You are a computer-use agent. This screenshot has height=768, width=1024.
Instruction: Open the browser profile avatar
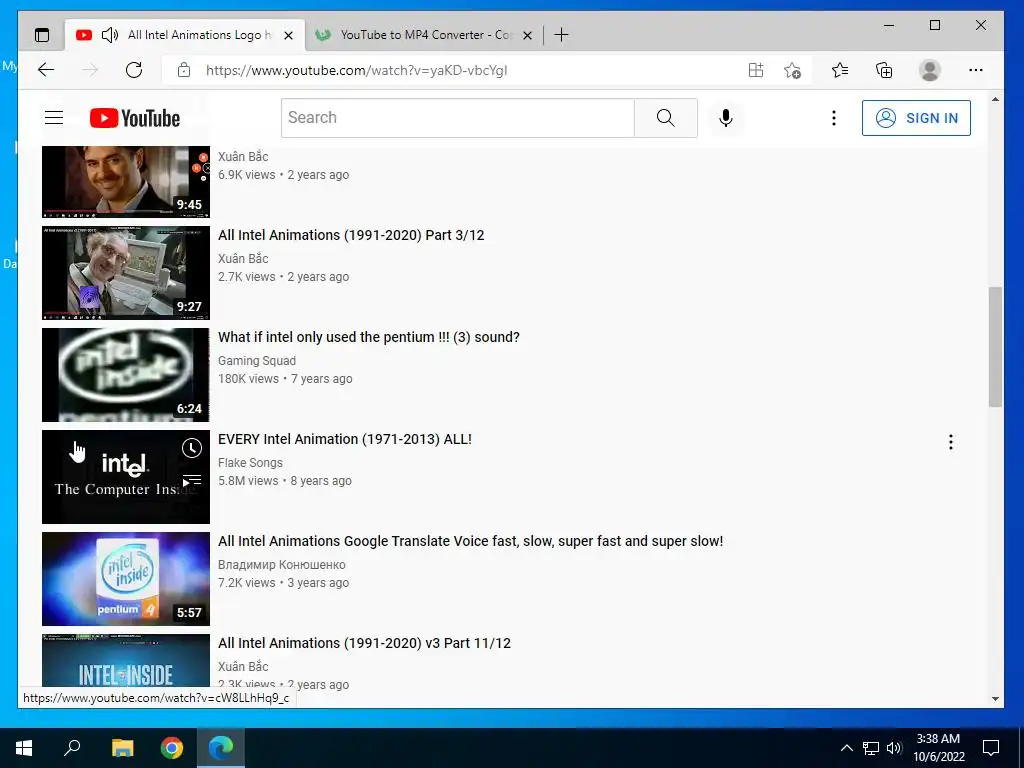point(929,70)
